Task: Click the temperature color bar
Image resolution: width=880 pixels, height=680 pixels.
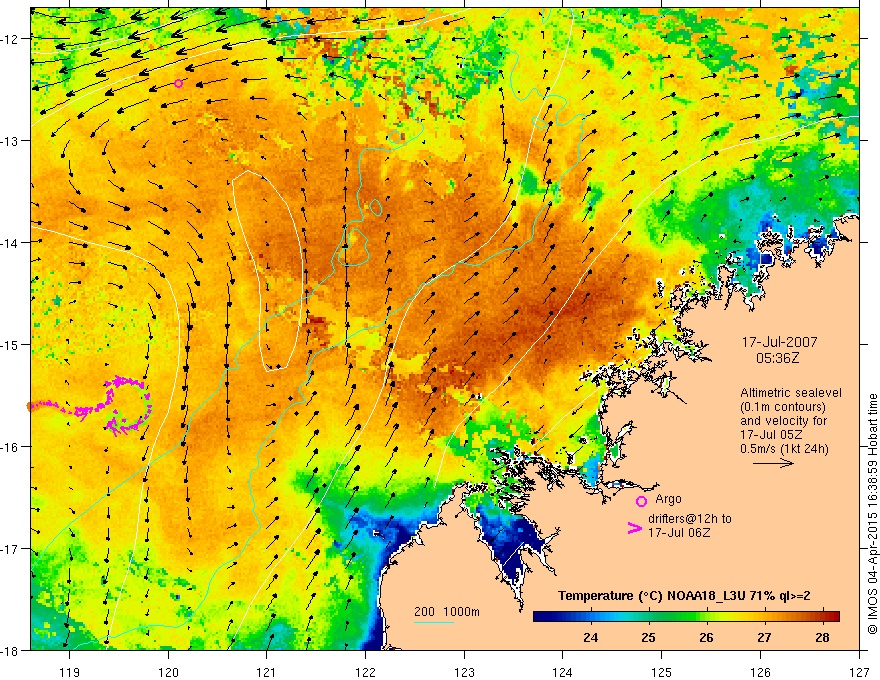Action: tap(686, 616)
